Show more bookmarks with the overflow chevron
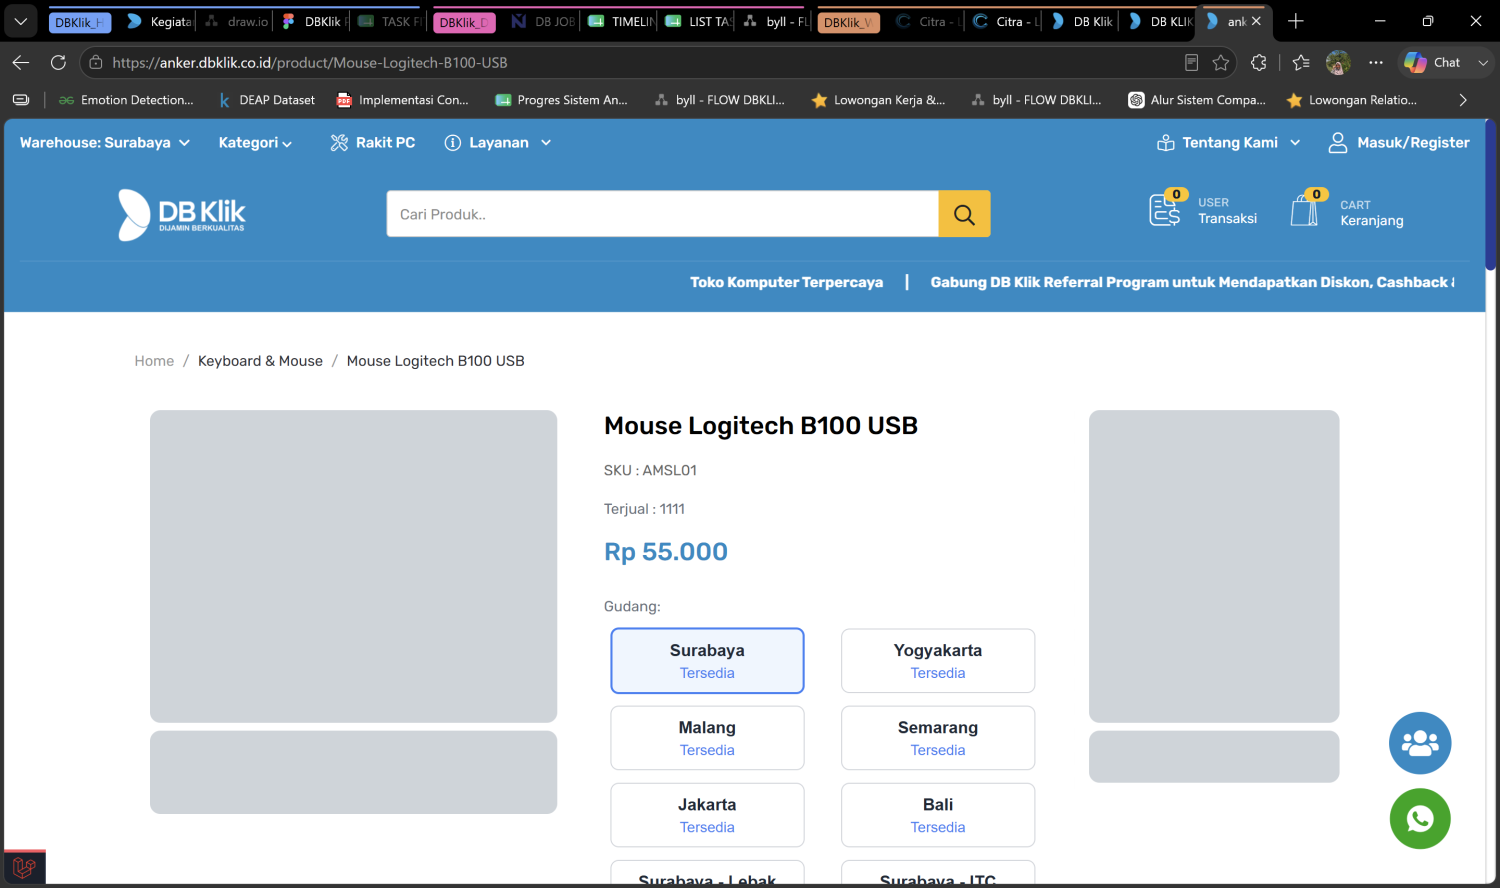 pyautogui.click(x=1463, y=100)
